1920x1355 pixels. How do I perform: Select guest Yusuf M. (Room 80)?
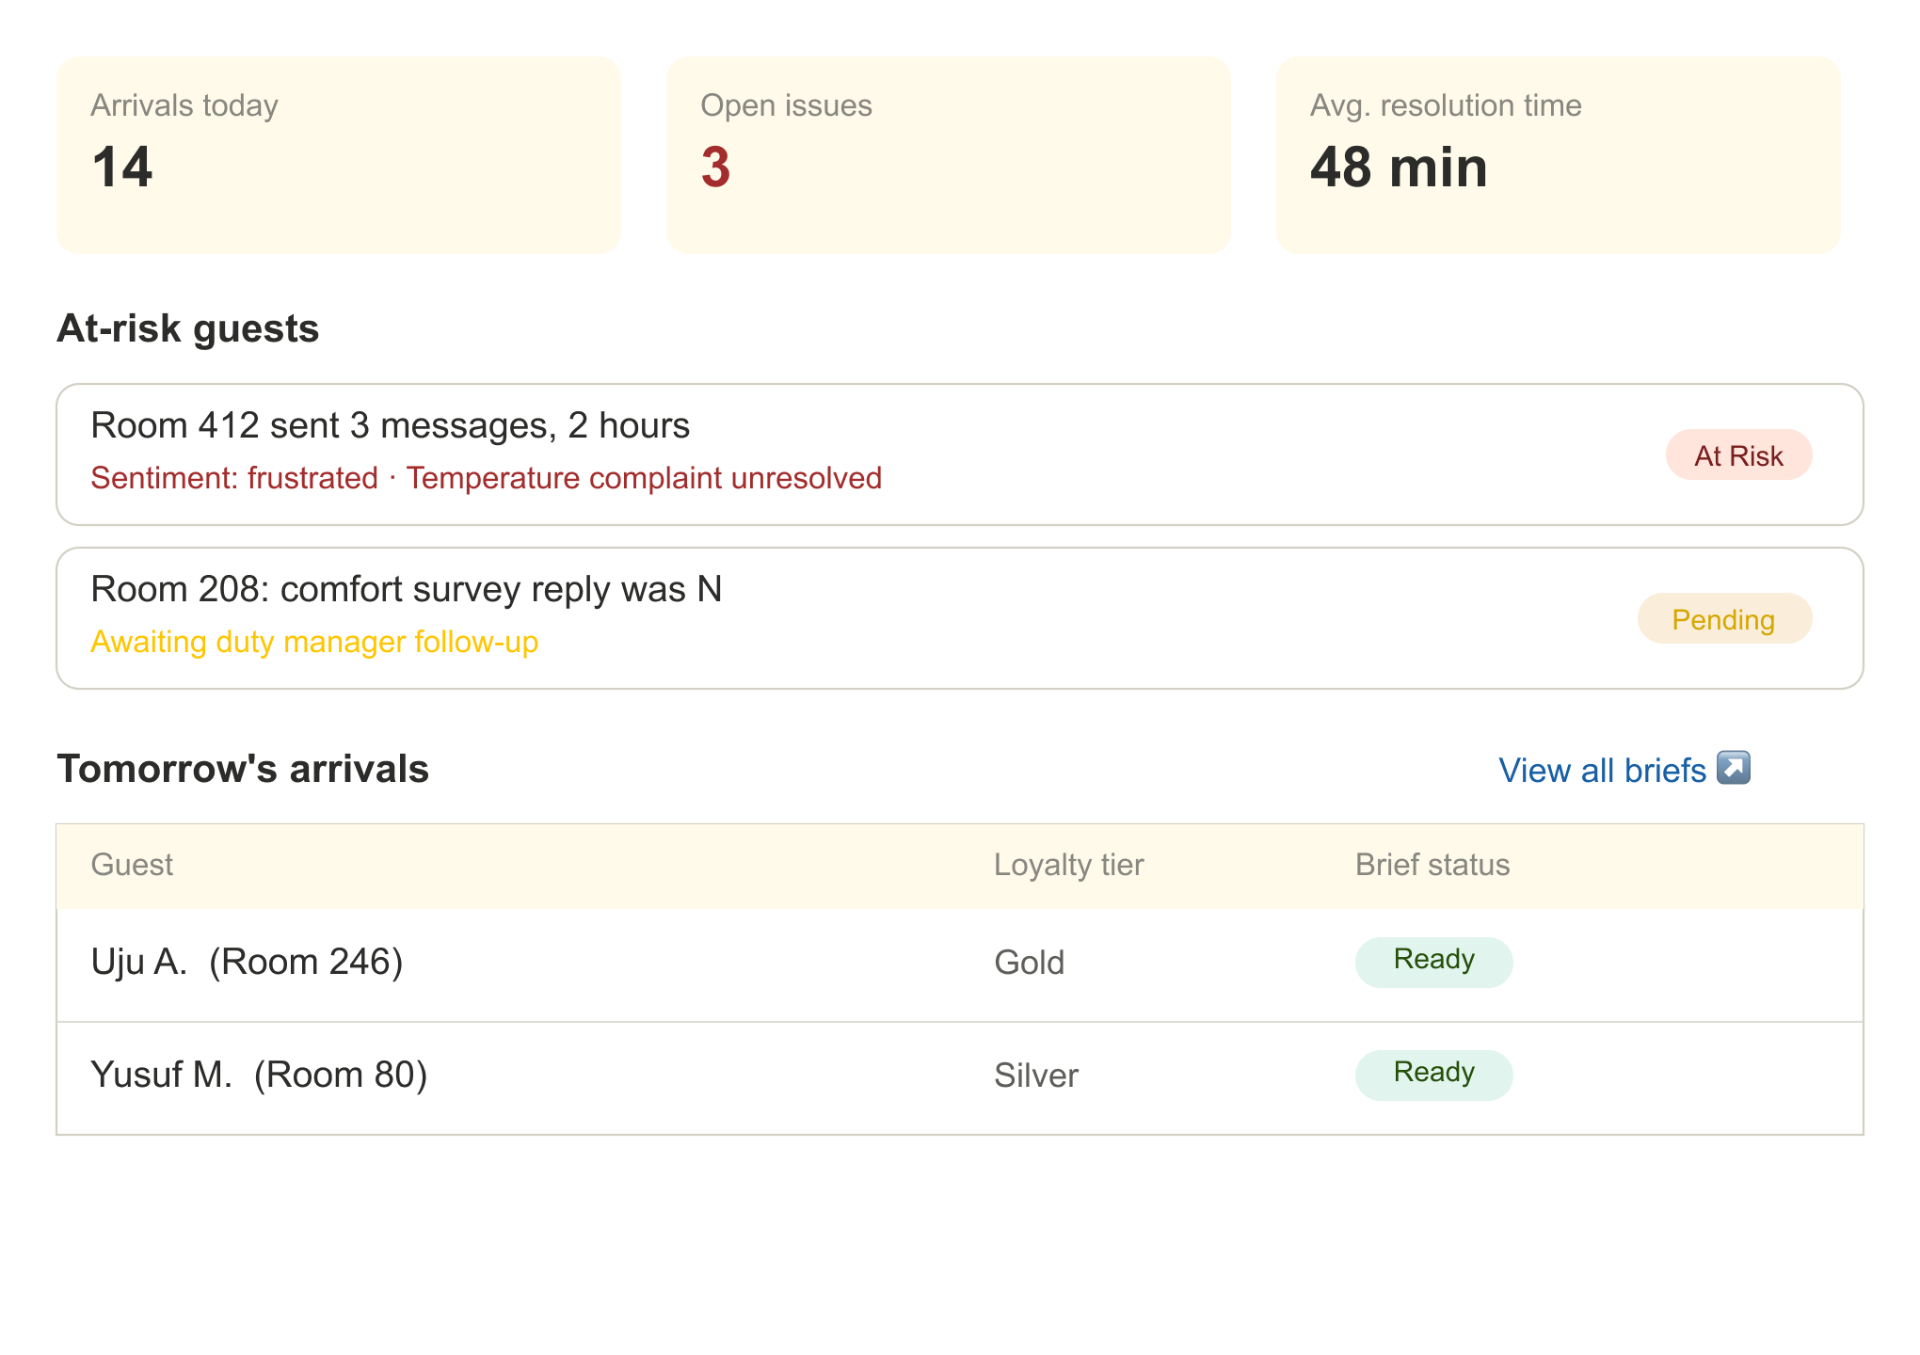[x=259, y=1075]
